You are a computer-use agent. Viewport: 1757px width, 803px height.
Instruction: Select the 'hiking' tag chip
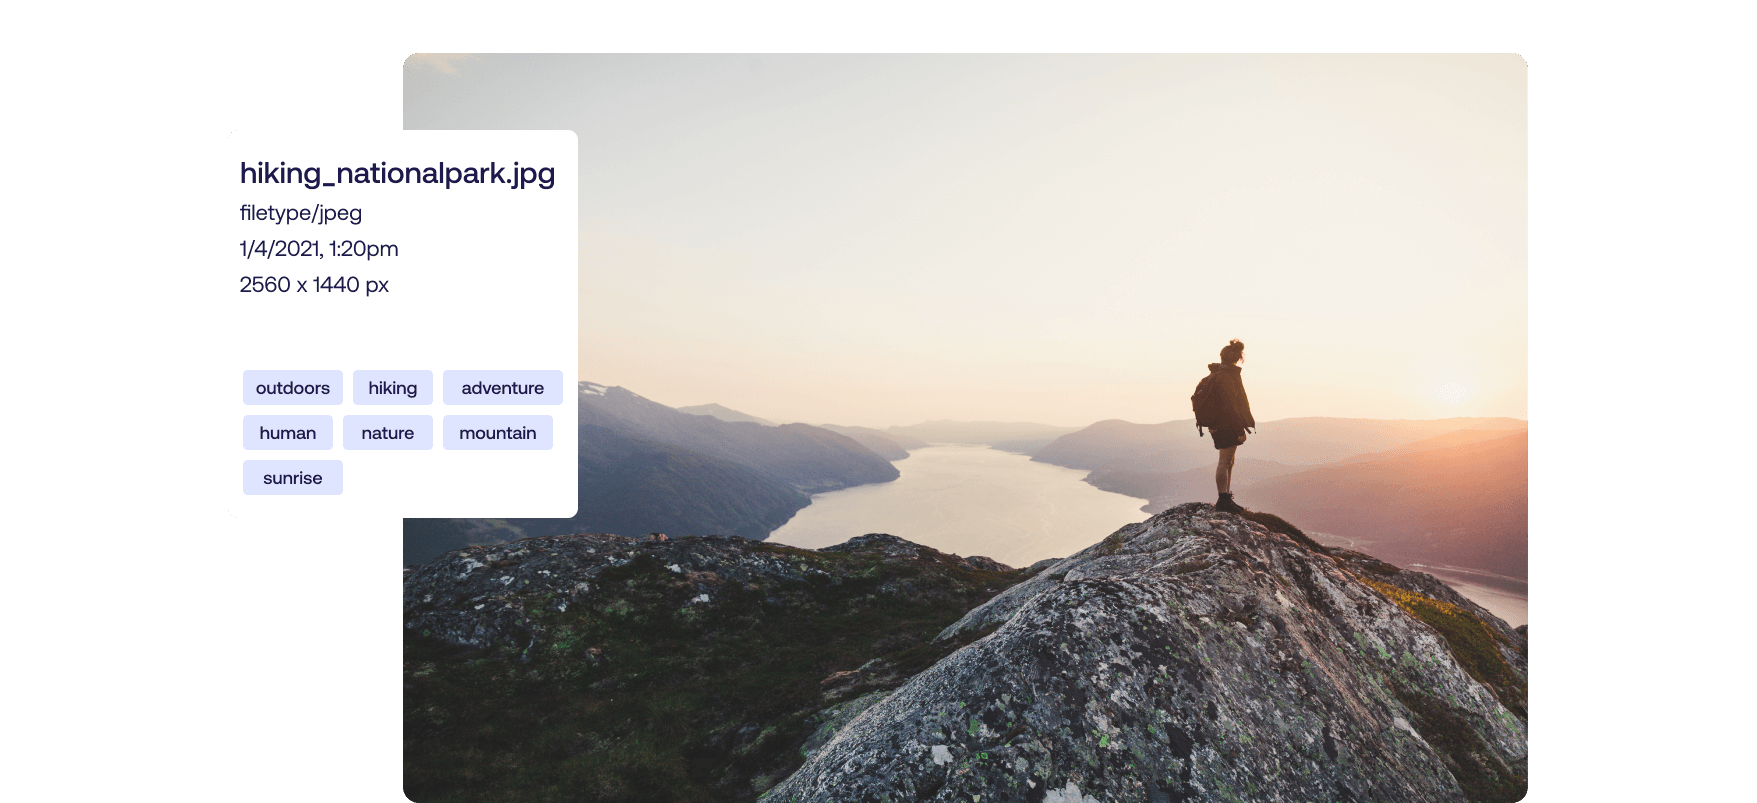click(x=393, y=388)
